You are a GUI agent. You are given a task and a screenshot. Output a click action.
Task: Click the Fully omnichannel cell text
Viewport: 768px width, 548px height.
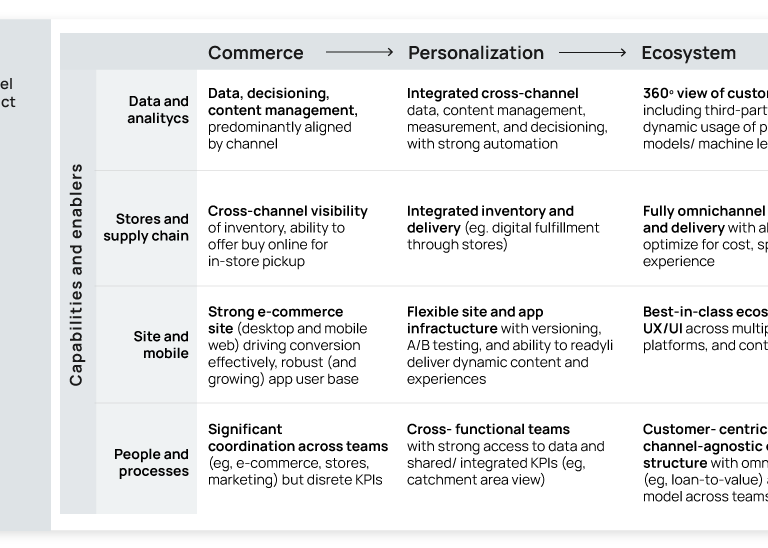tap(704, 236)
